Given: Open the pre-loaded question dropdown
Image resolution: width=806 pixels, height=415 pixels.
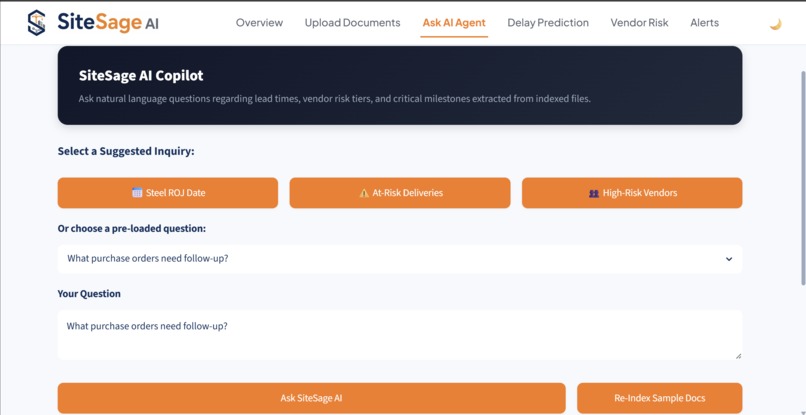Looking at the screenshot, I should coord(400,259).
